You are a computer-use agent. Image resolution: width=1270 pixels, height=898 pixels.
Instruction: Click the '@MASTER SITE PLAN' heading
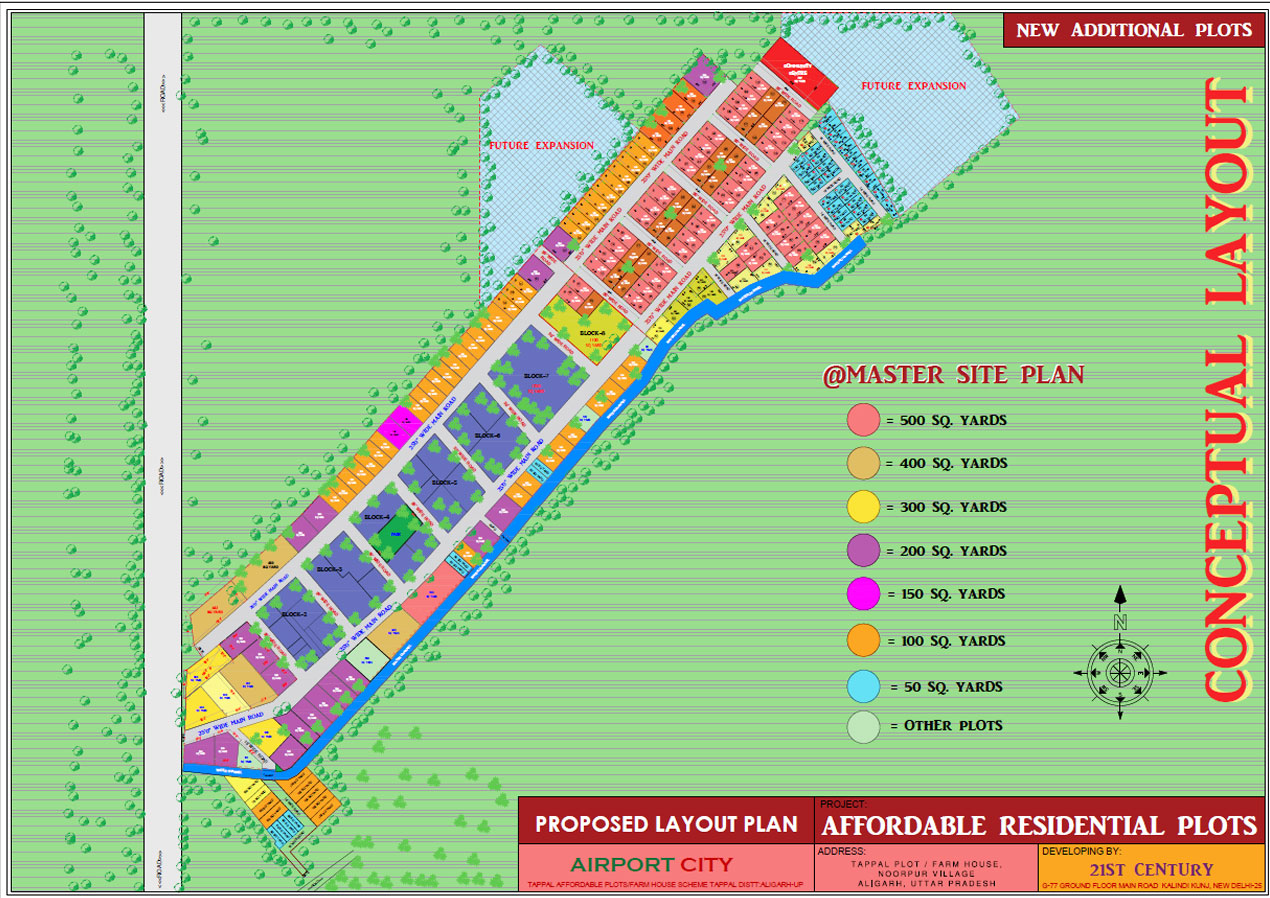pos(953,376)
